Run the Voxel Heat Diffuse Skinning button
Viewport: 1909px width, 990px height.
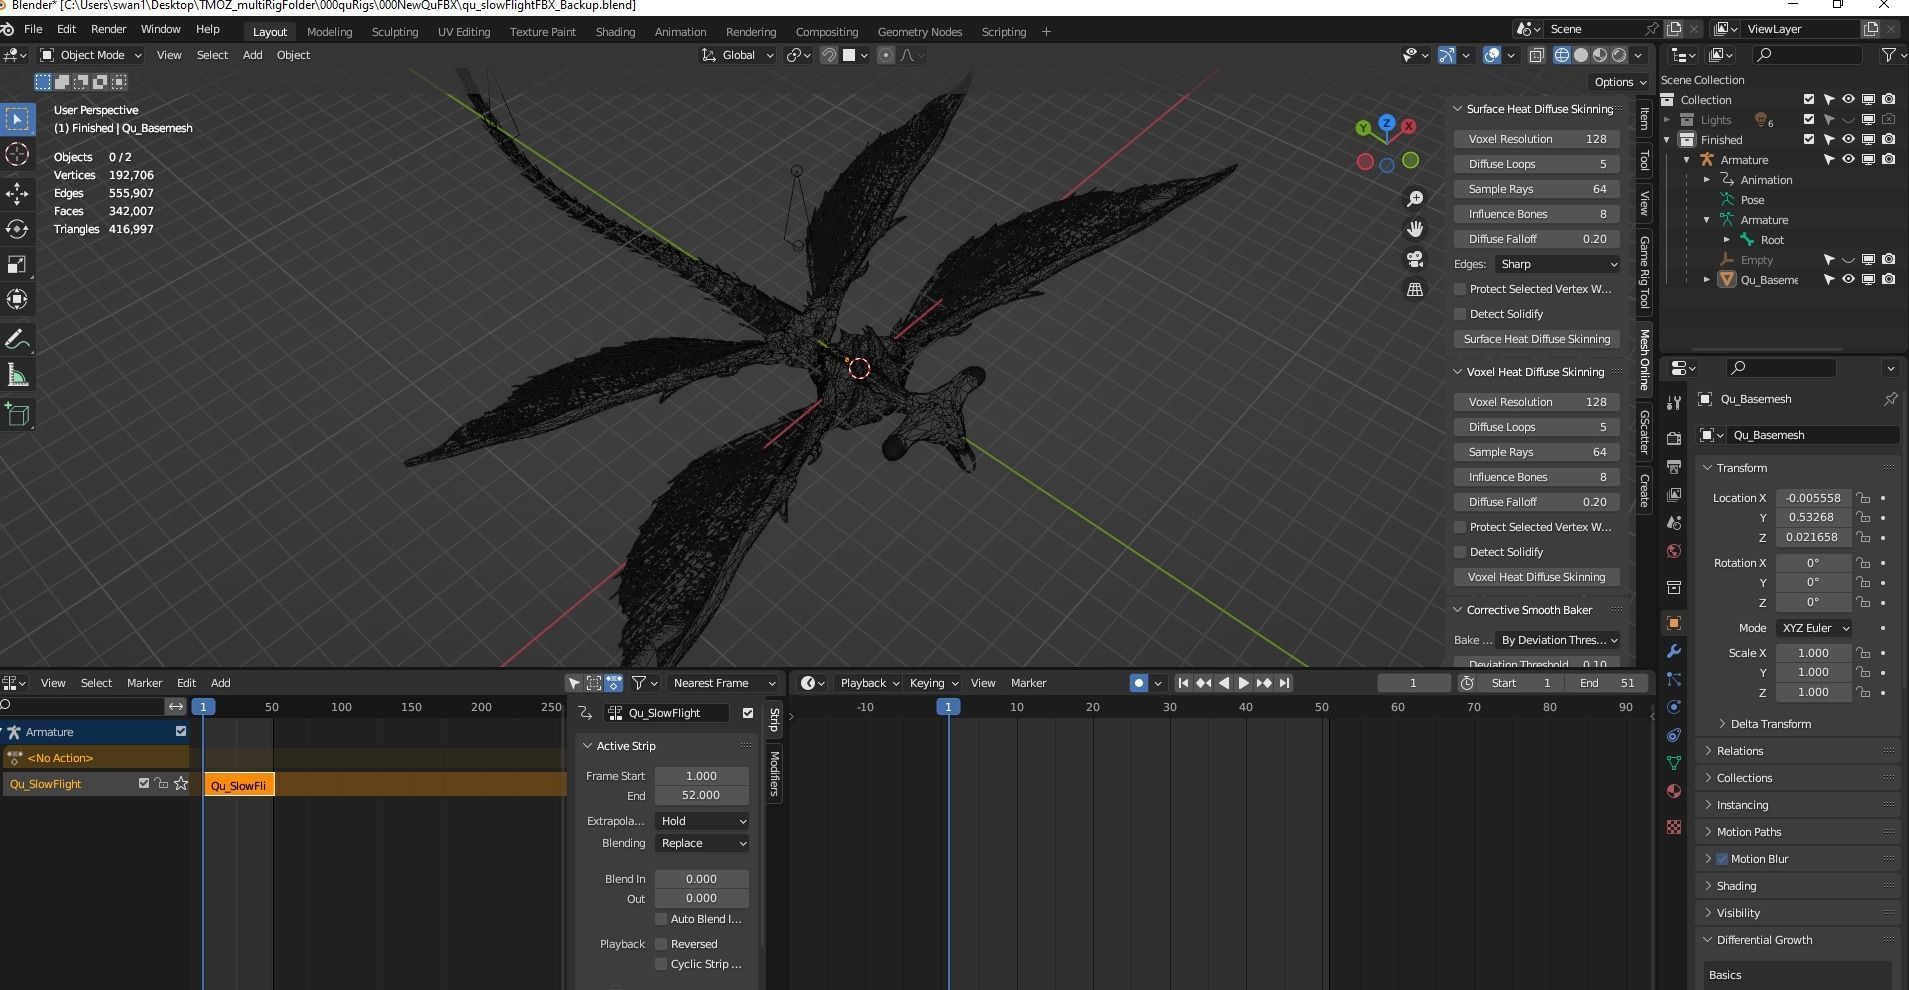click(1536, 577)
